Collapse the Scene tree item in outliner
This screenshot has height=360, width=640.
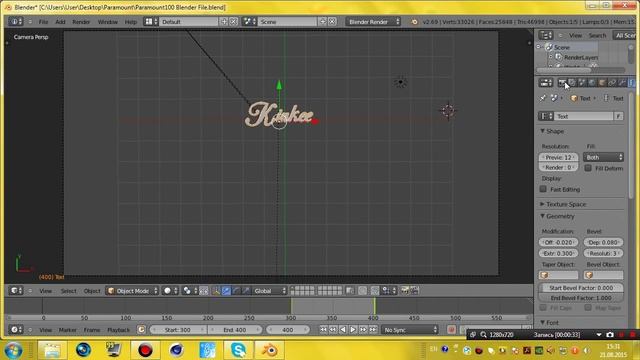[539, 47]
